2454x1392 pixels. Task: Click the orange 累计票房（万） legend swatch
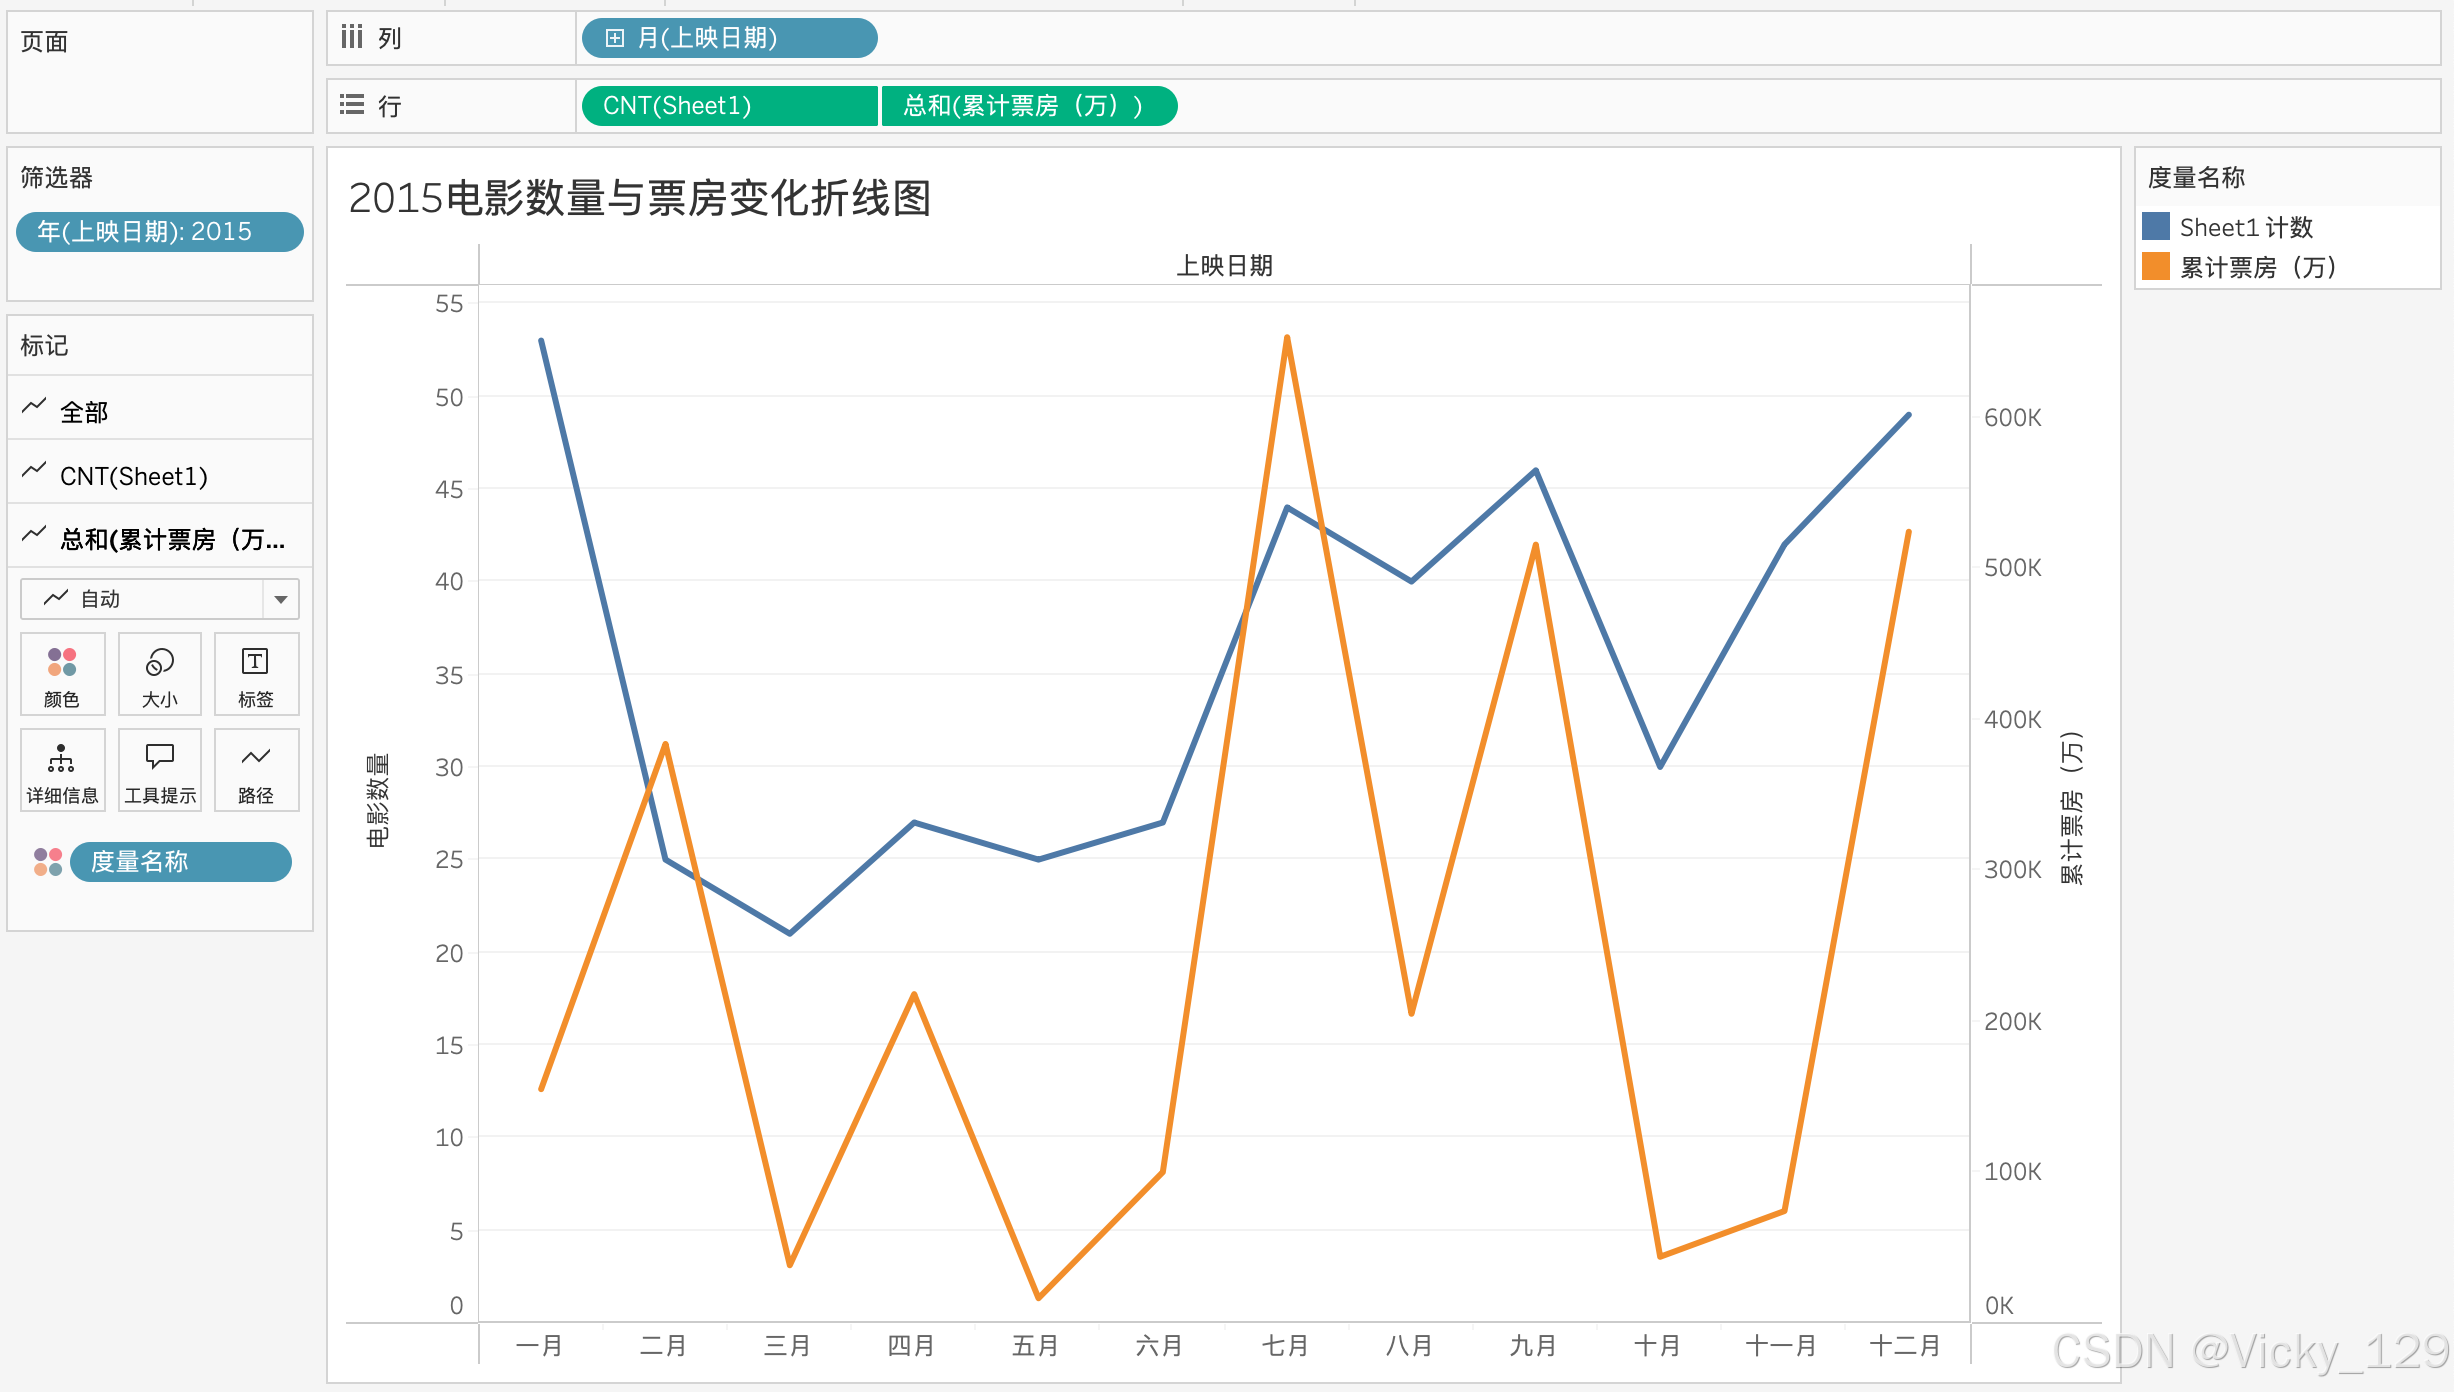point(2156,267)
